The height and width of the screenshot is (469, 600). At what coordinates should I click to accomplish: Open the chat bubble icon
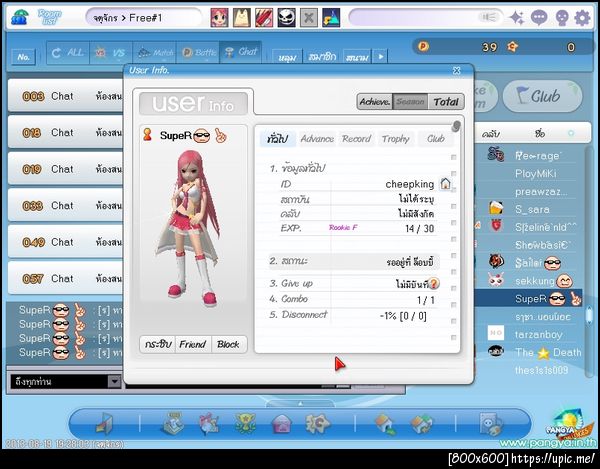click(x=539, y=18)
